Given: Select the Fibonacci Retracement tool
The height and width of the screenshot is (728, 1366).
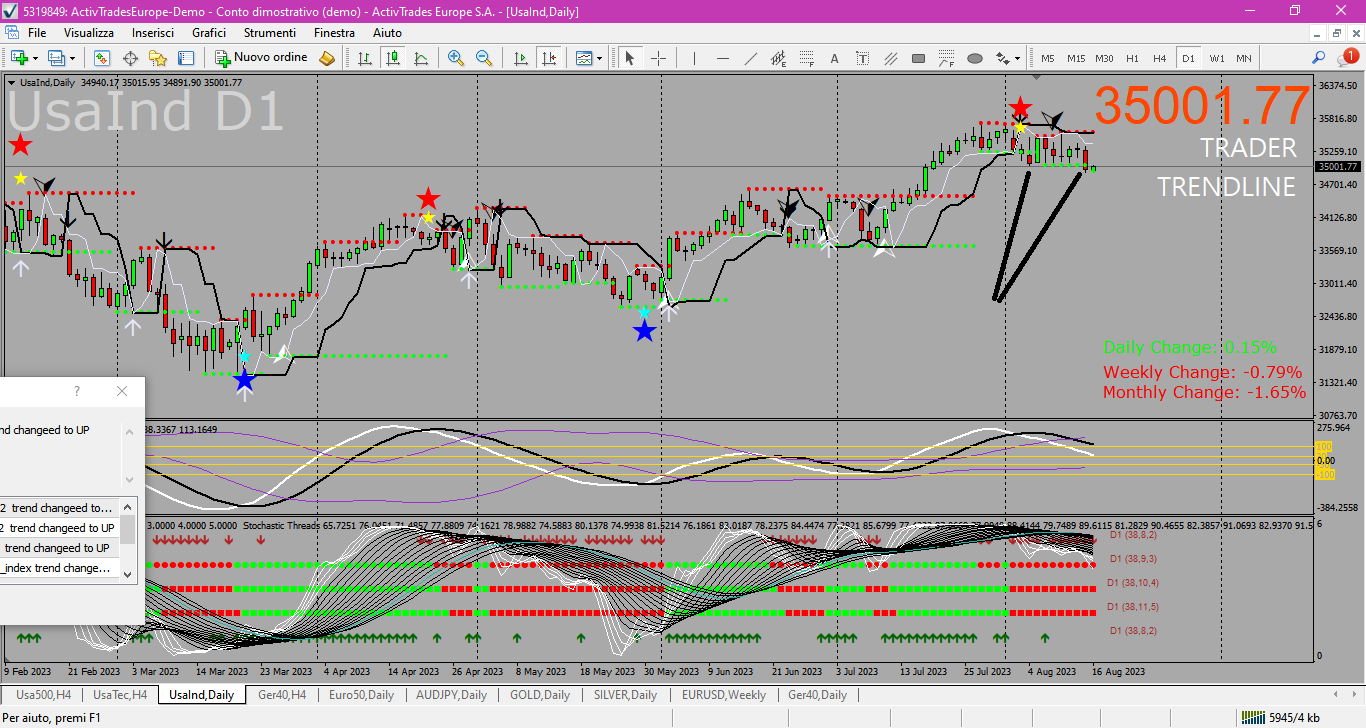Looking at the screenshot, I should click(x=806, y=58).
